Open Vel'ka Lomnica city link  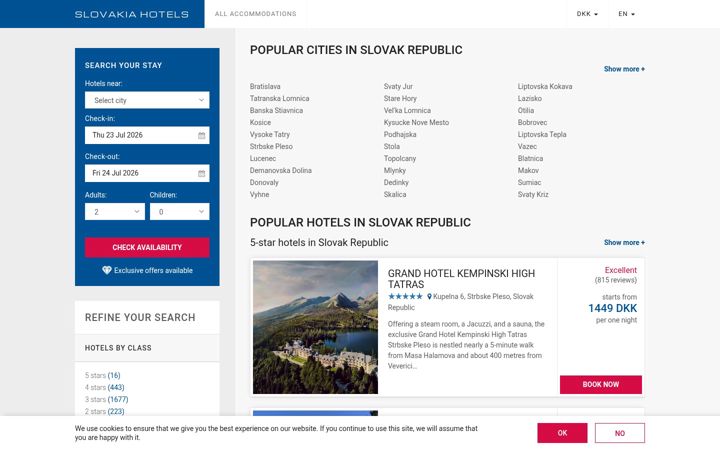pyautogui.click(x=407, y=110)
